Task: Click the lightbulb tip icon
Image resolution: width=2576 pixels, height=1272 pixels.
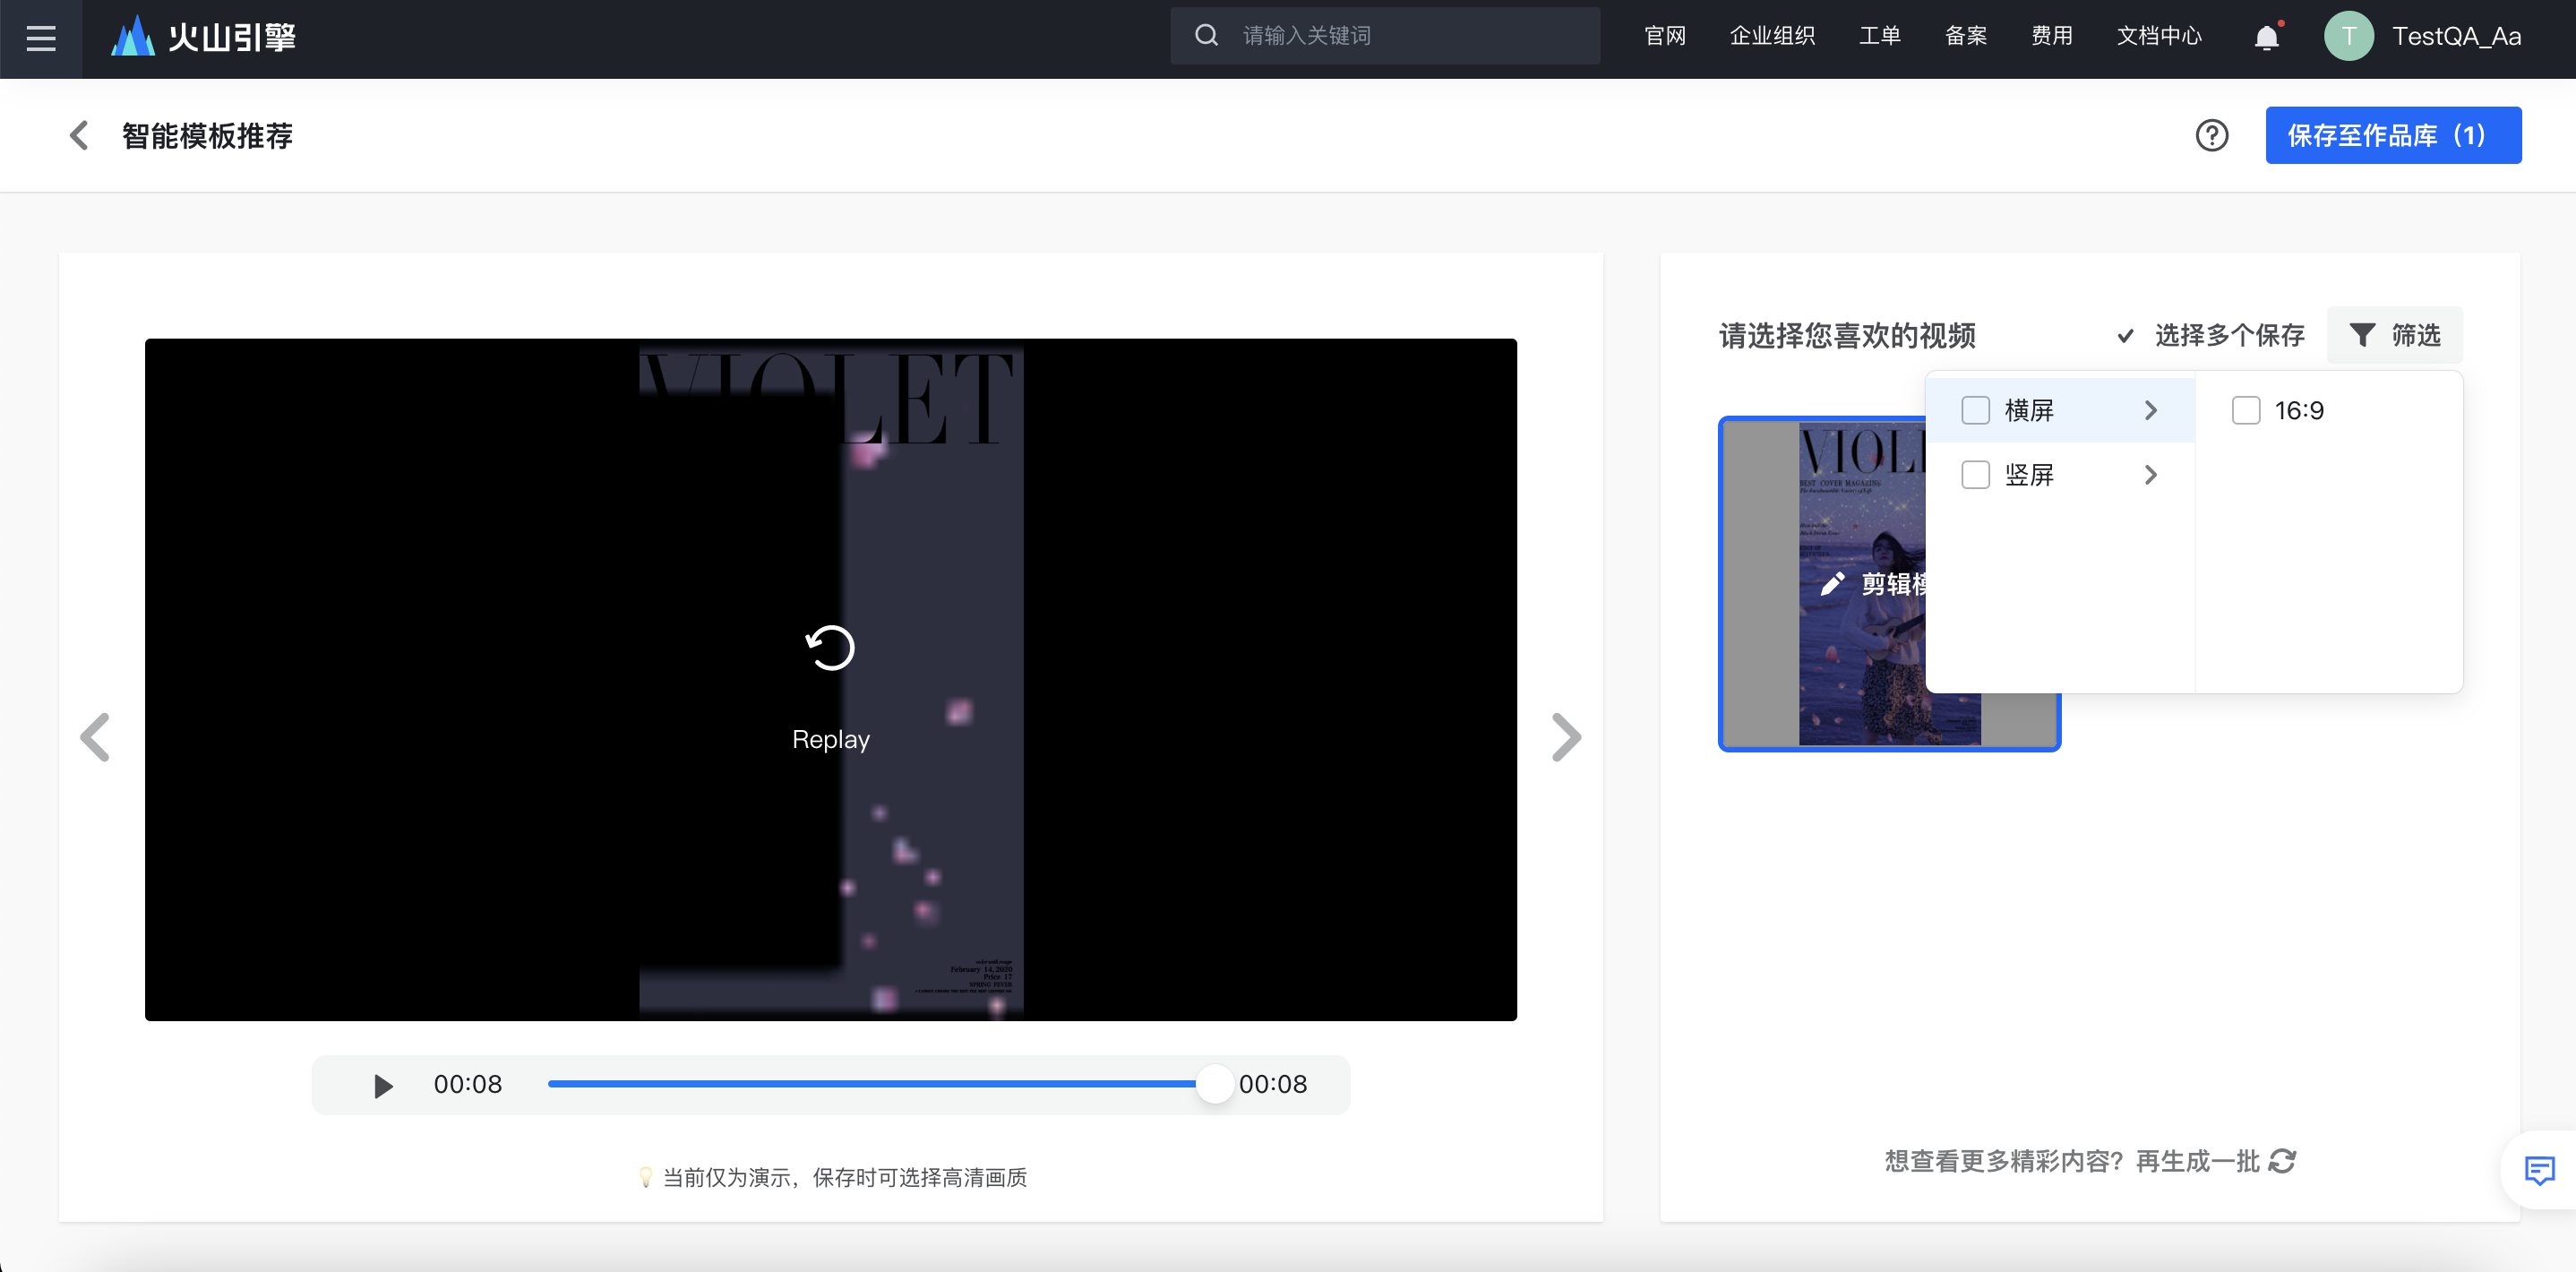Action: (x=646, y=1177)
